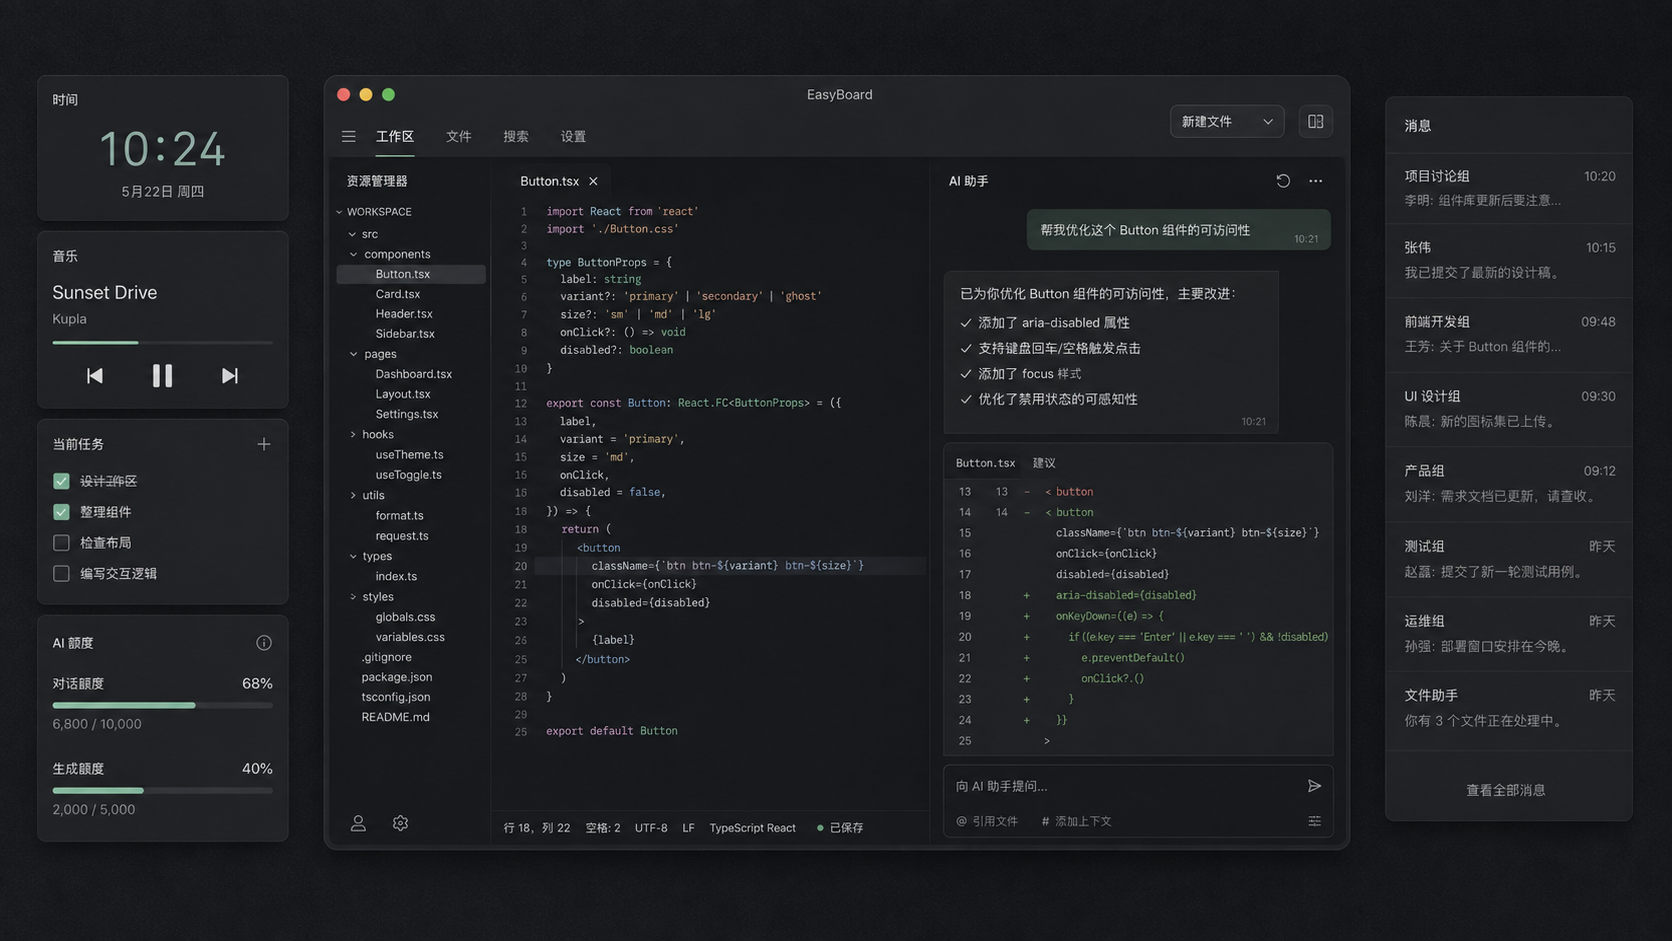Uncheck the 整理组件 task
This screenshot has height=941, width=1672.
pyautogui.click(x=61, y=512)
